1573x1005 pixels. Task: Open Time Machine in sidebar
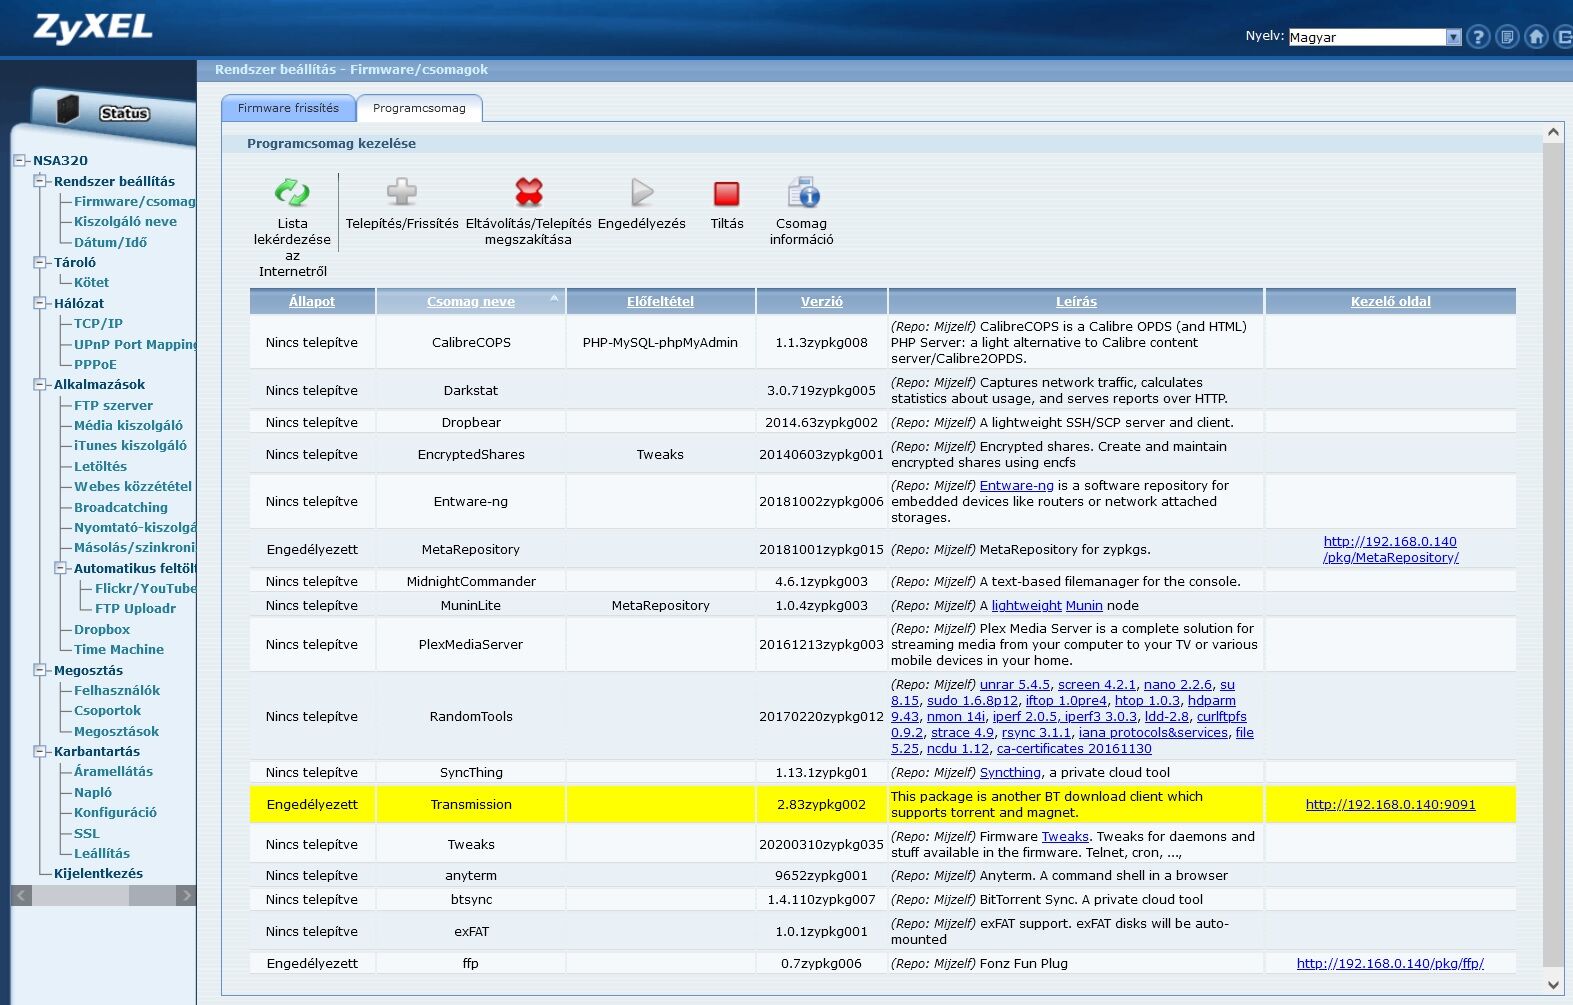click(118, 649)
